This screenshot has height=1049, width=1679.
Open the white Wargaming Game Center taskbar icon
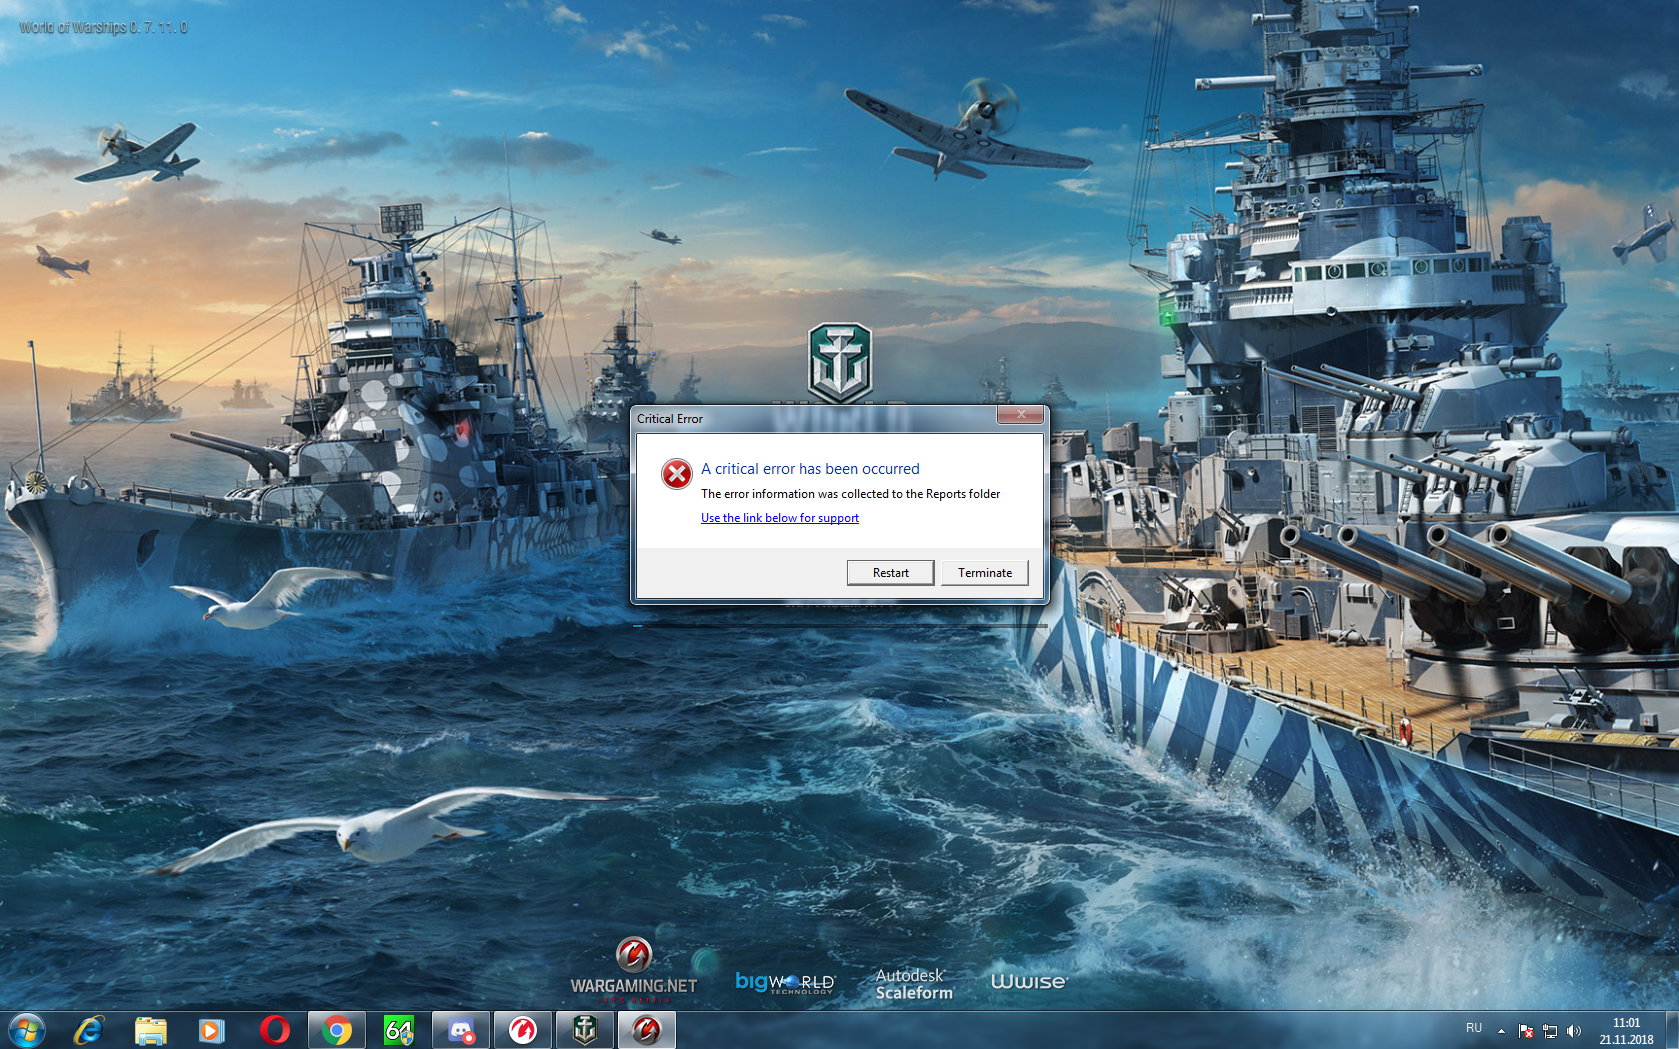(x=523, y=1030)
